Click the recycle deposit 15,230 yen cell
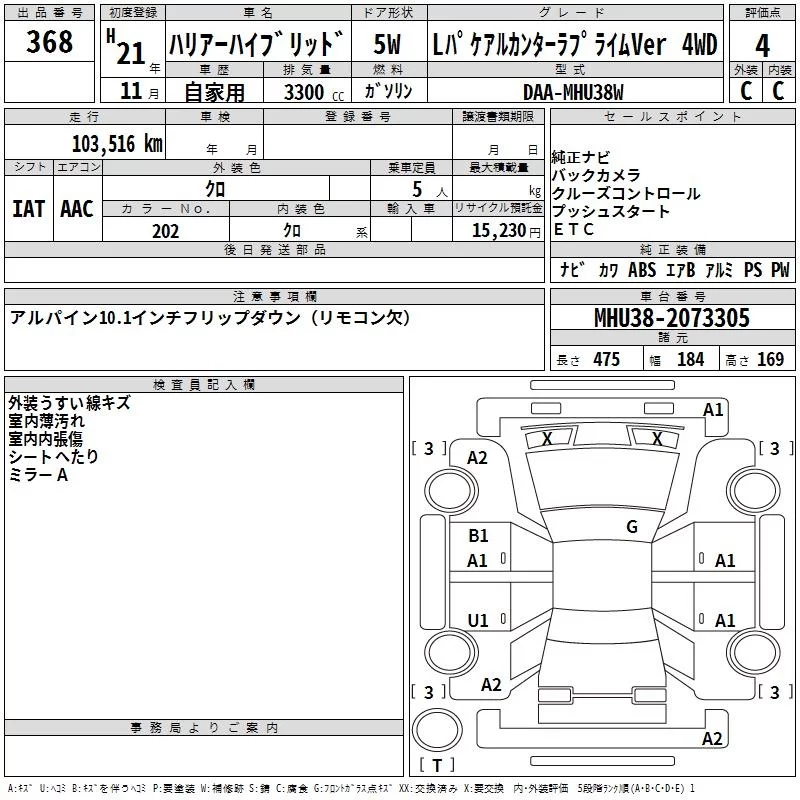 point(498,230)
